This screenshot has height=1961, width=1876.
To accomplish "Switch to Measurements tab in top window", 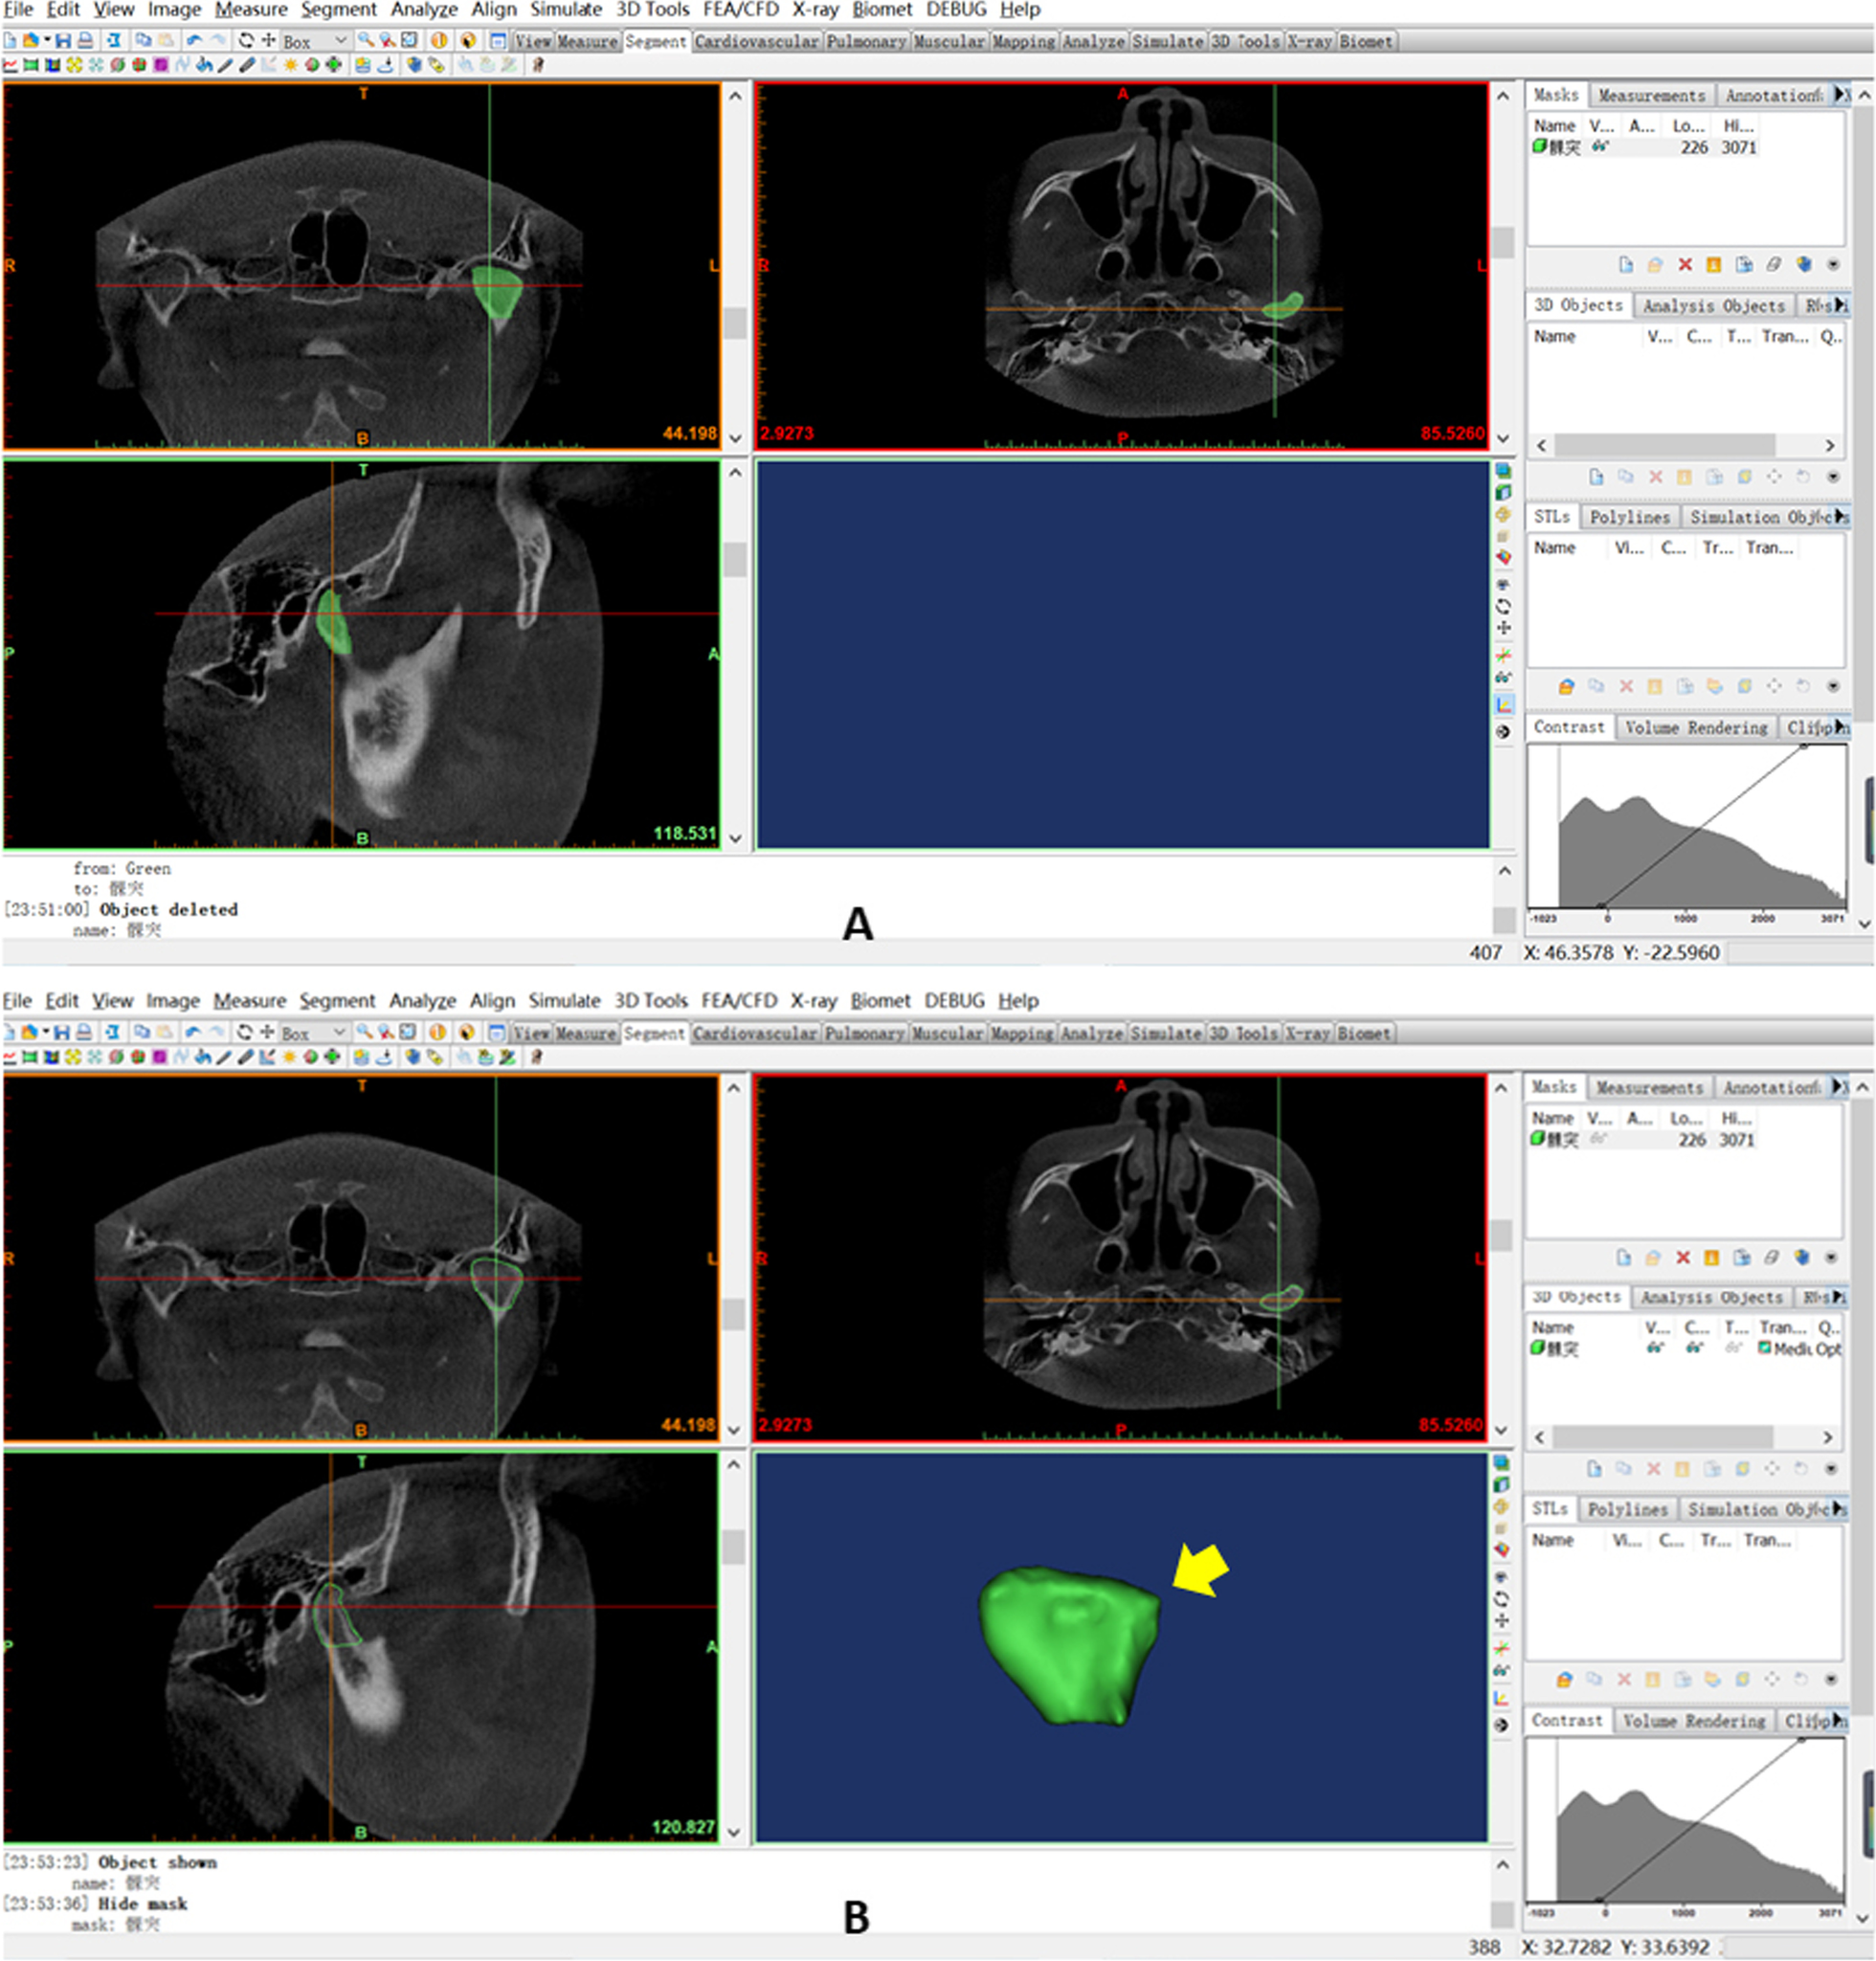I will 1651,95.
